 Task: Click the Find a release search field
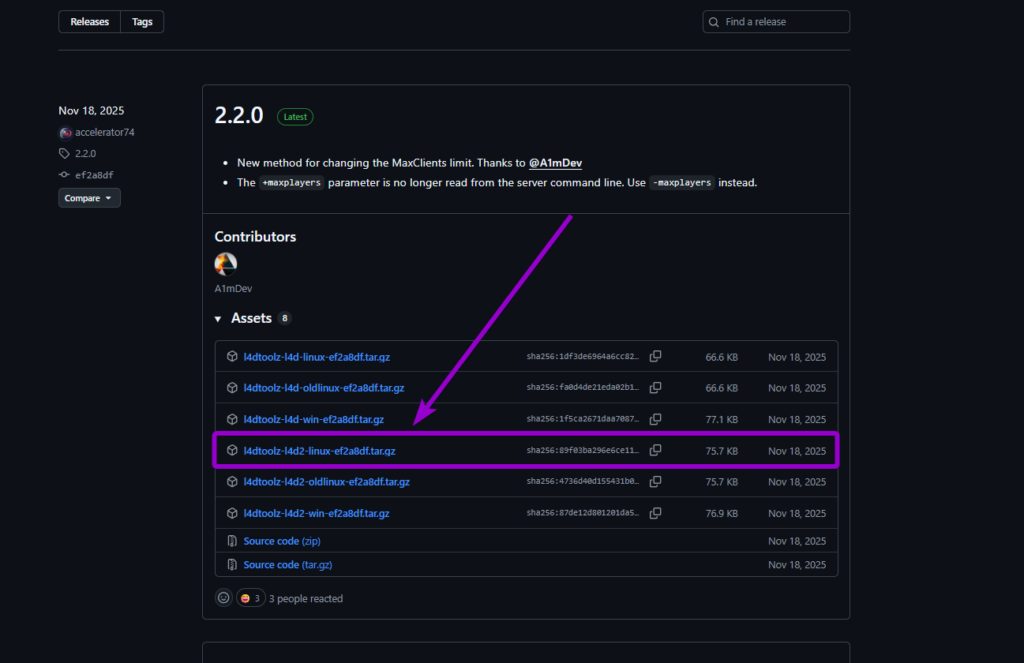point(776,21)
